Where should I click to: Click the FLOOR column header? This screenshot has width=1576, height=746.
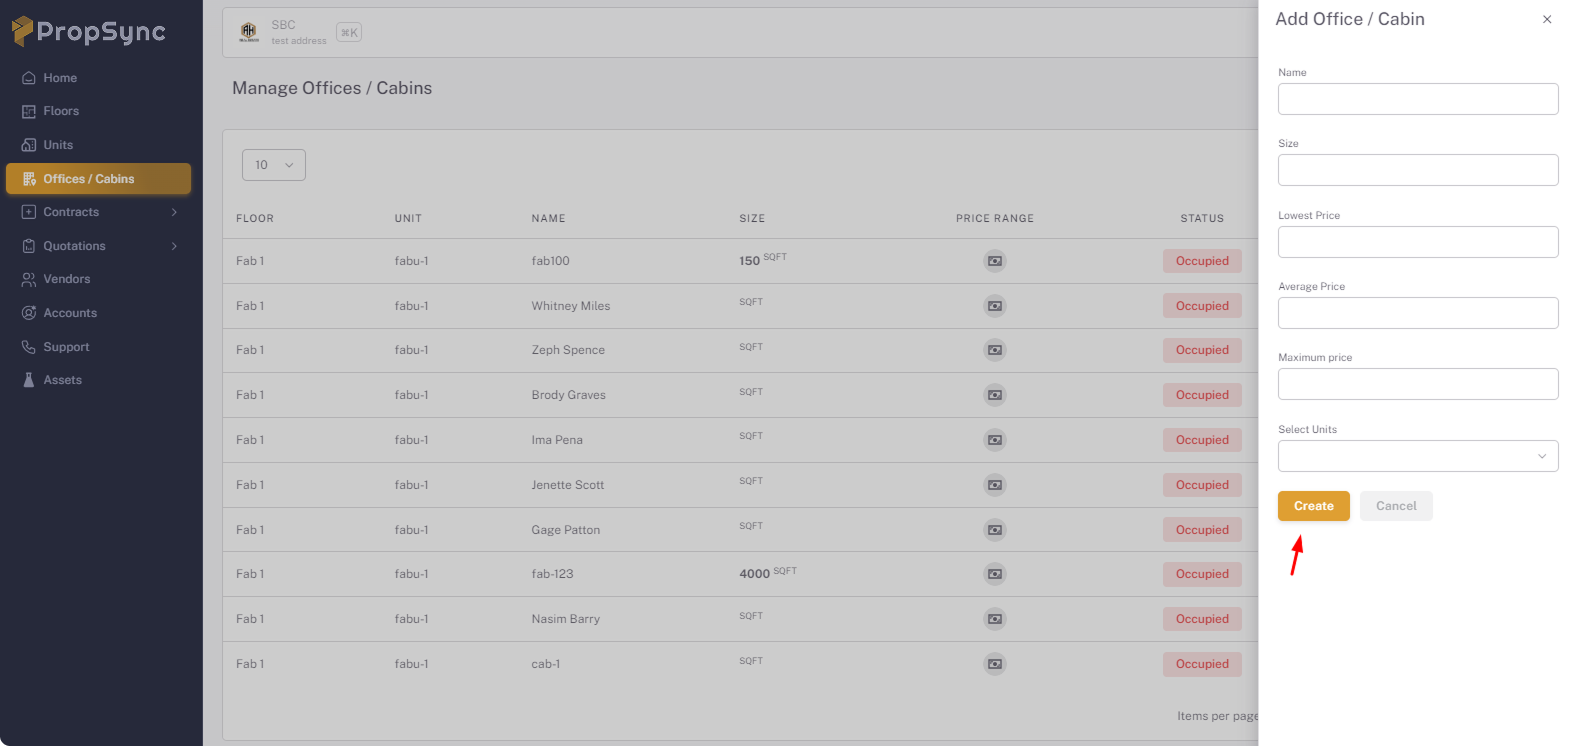[x=255, y=218]
